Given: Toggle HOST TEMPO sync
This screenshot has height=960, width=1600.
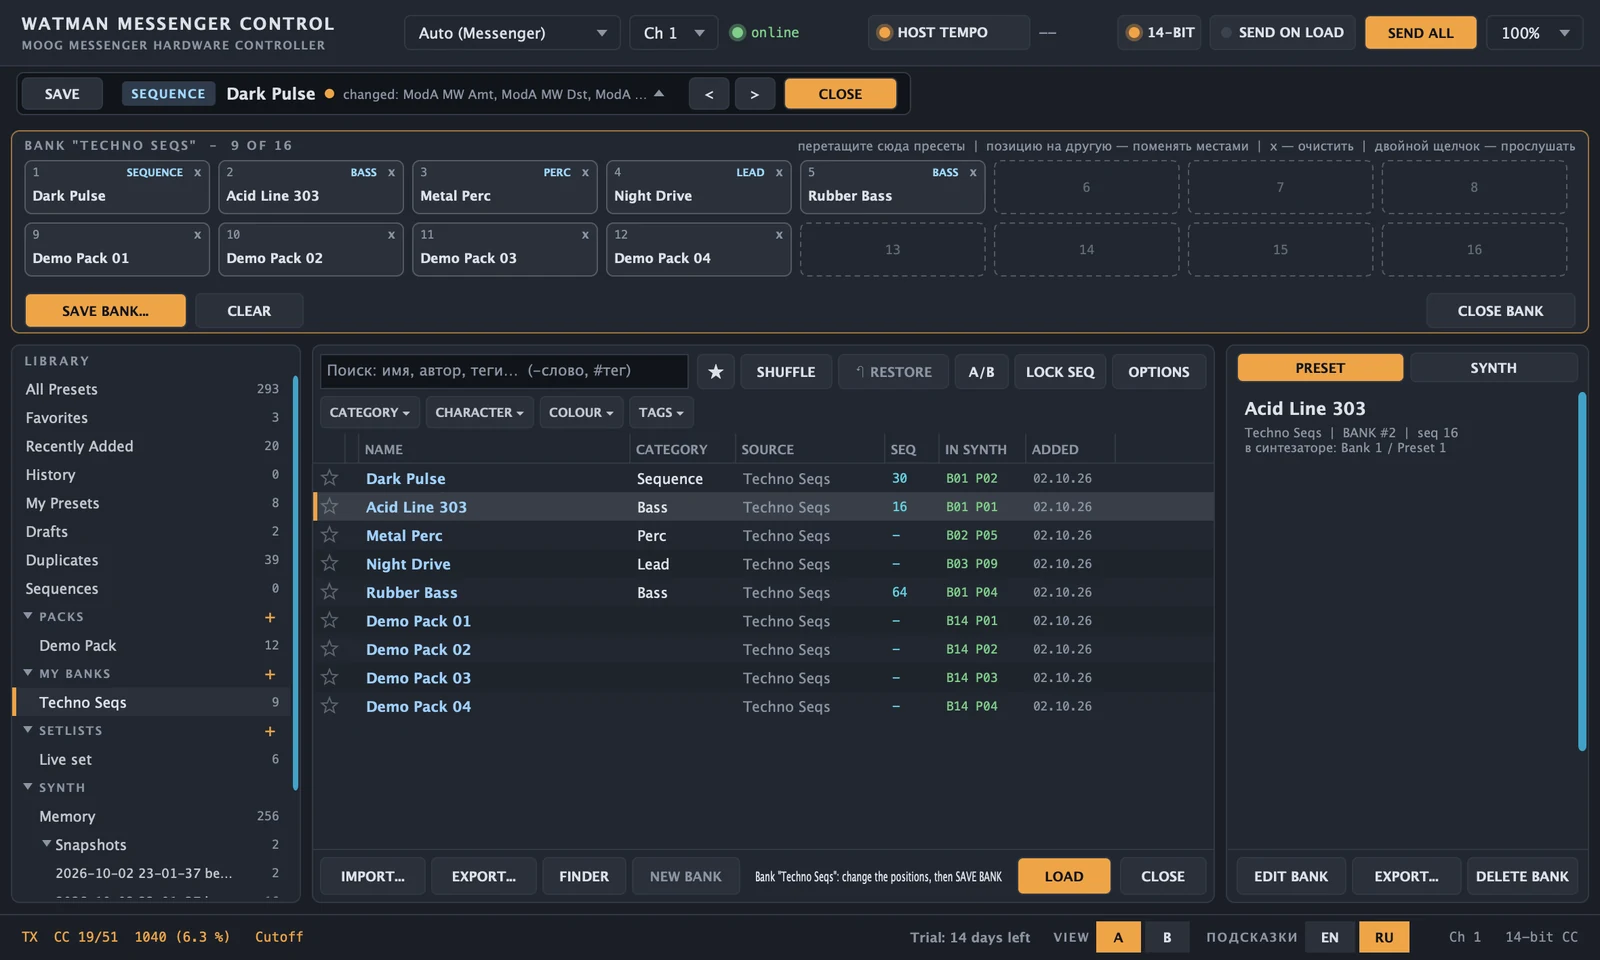Looking at the screenshot, I should 949,33.
